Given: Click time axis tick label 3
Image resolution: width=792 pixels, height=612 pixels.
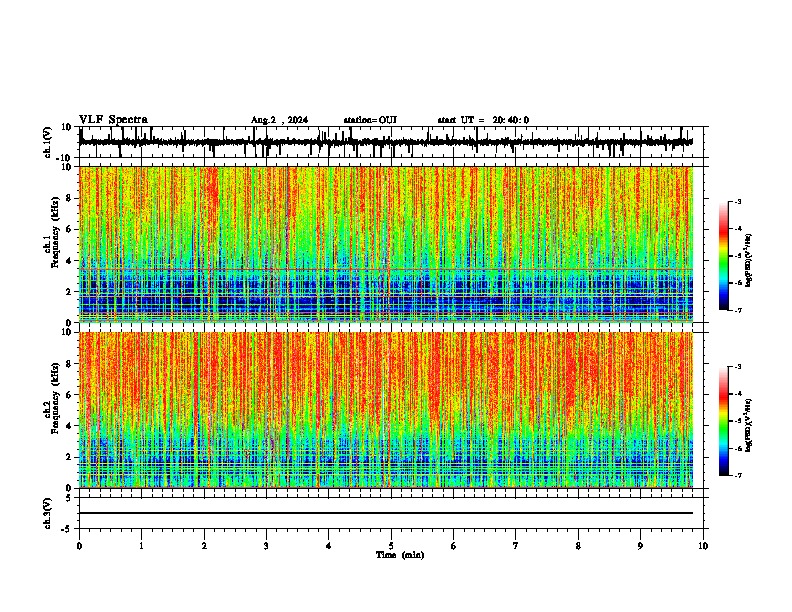Looking at the screenshot, I should coord(266,546).
